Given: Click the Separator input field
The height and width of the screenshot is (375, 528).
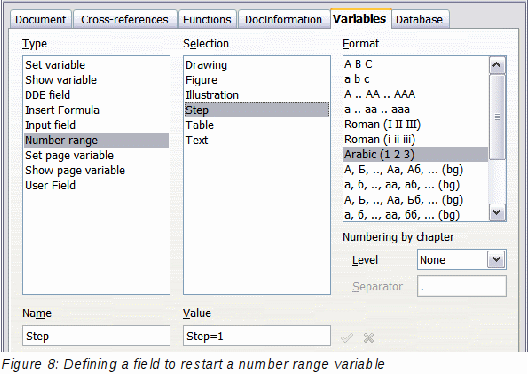Looking at the screenshot, I should [462, 286].
